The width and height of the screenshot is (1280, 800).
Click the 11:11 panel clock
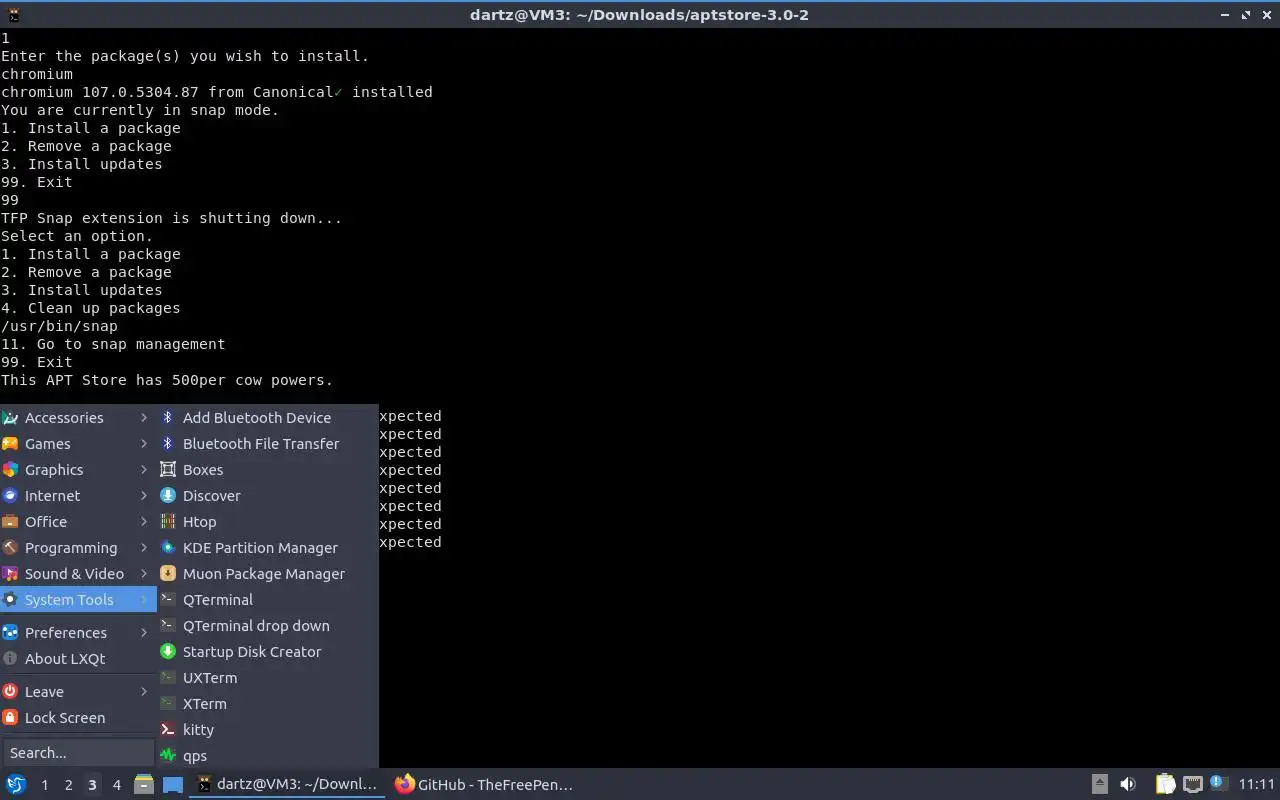1256,784
